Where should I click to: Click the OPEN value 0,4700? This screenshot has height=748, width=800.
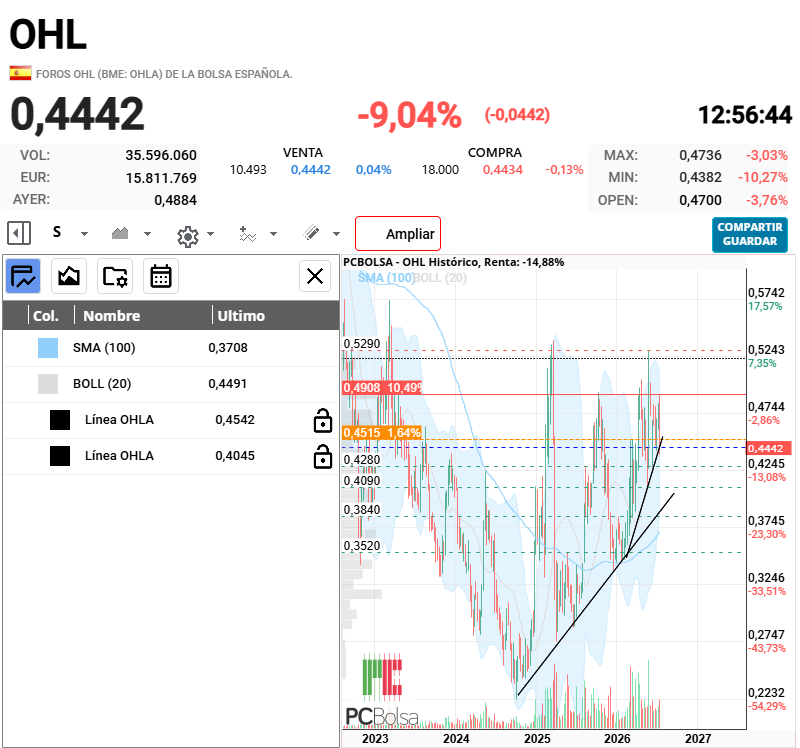coord(700,200)
